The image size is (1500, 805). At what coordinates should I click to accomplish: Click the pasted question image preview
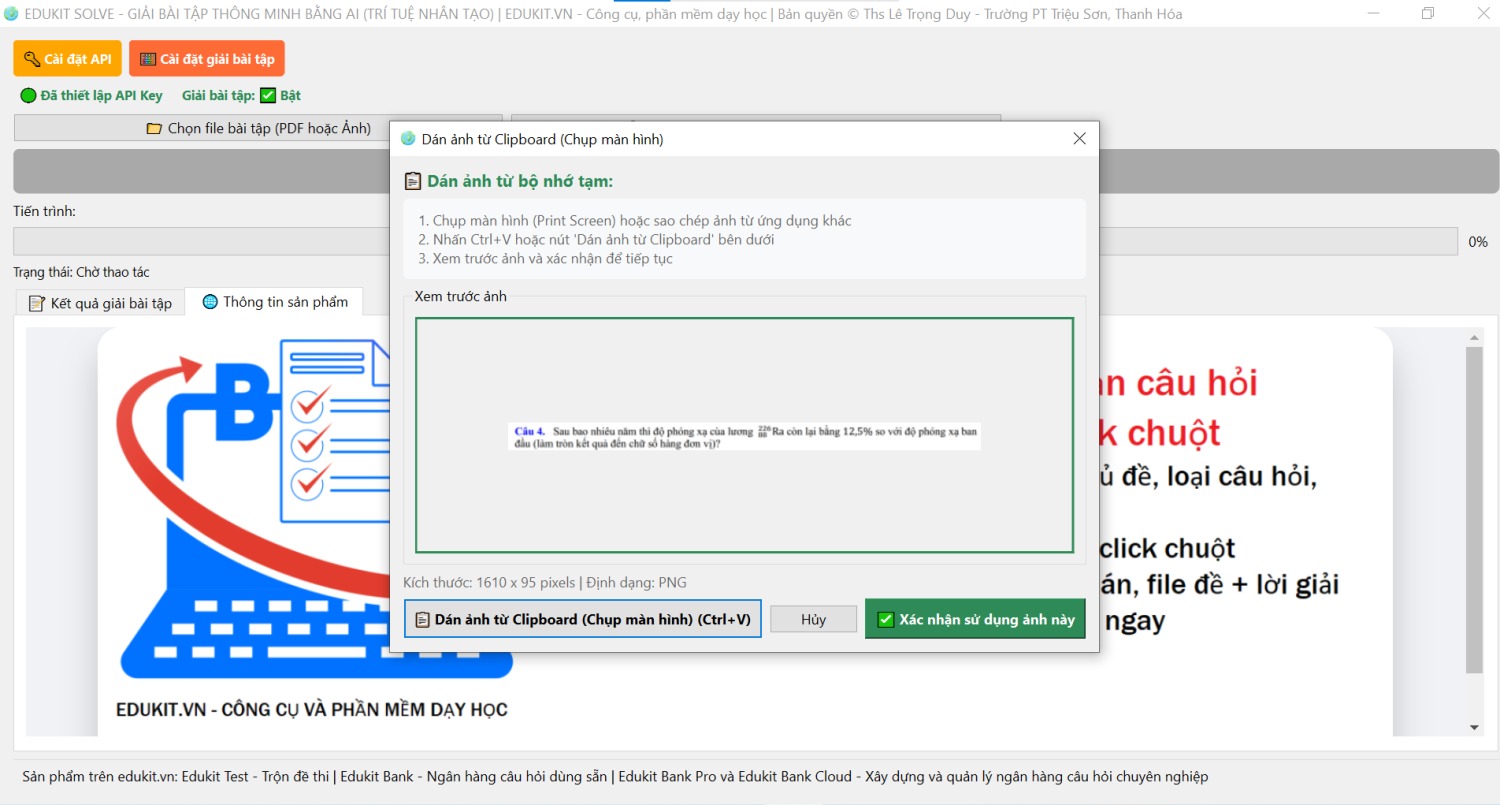click(x=744, y=436)
